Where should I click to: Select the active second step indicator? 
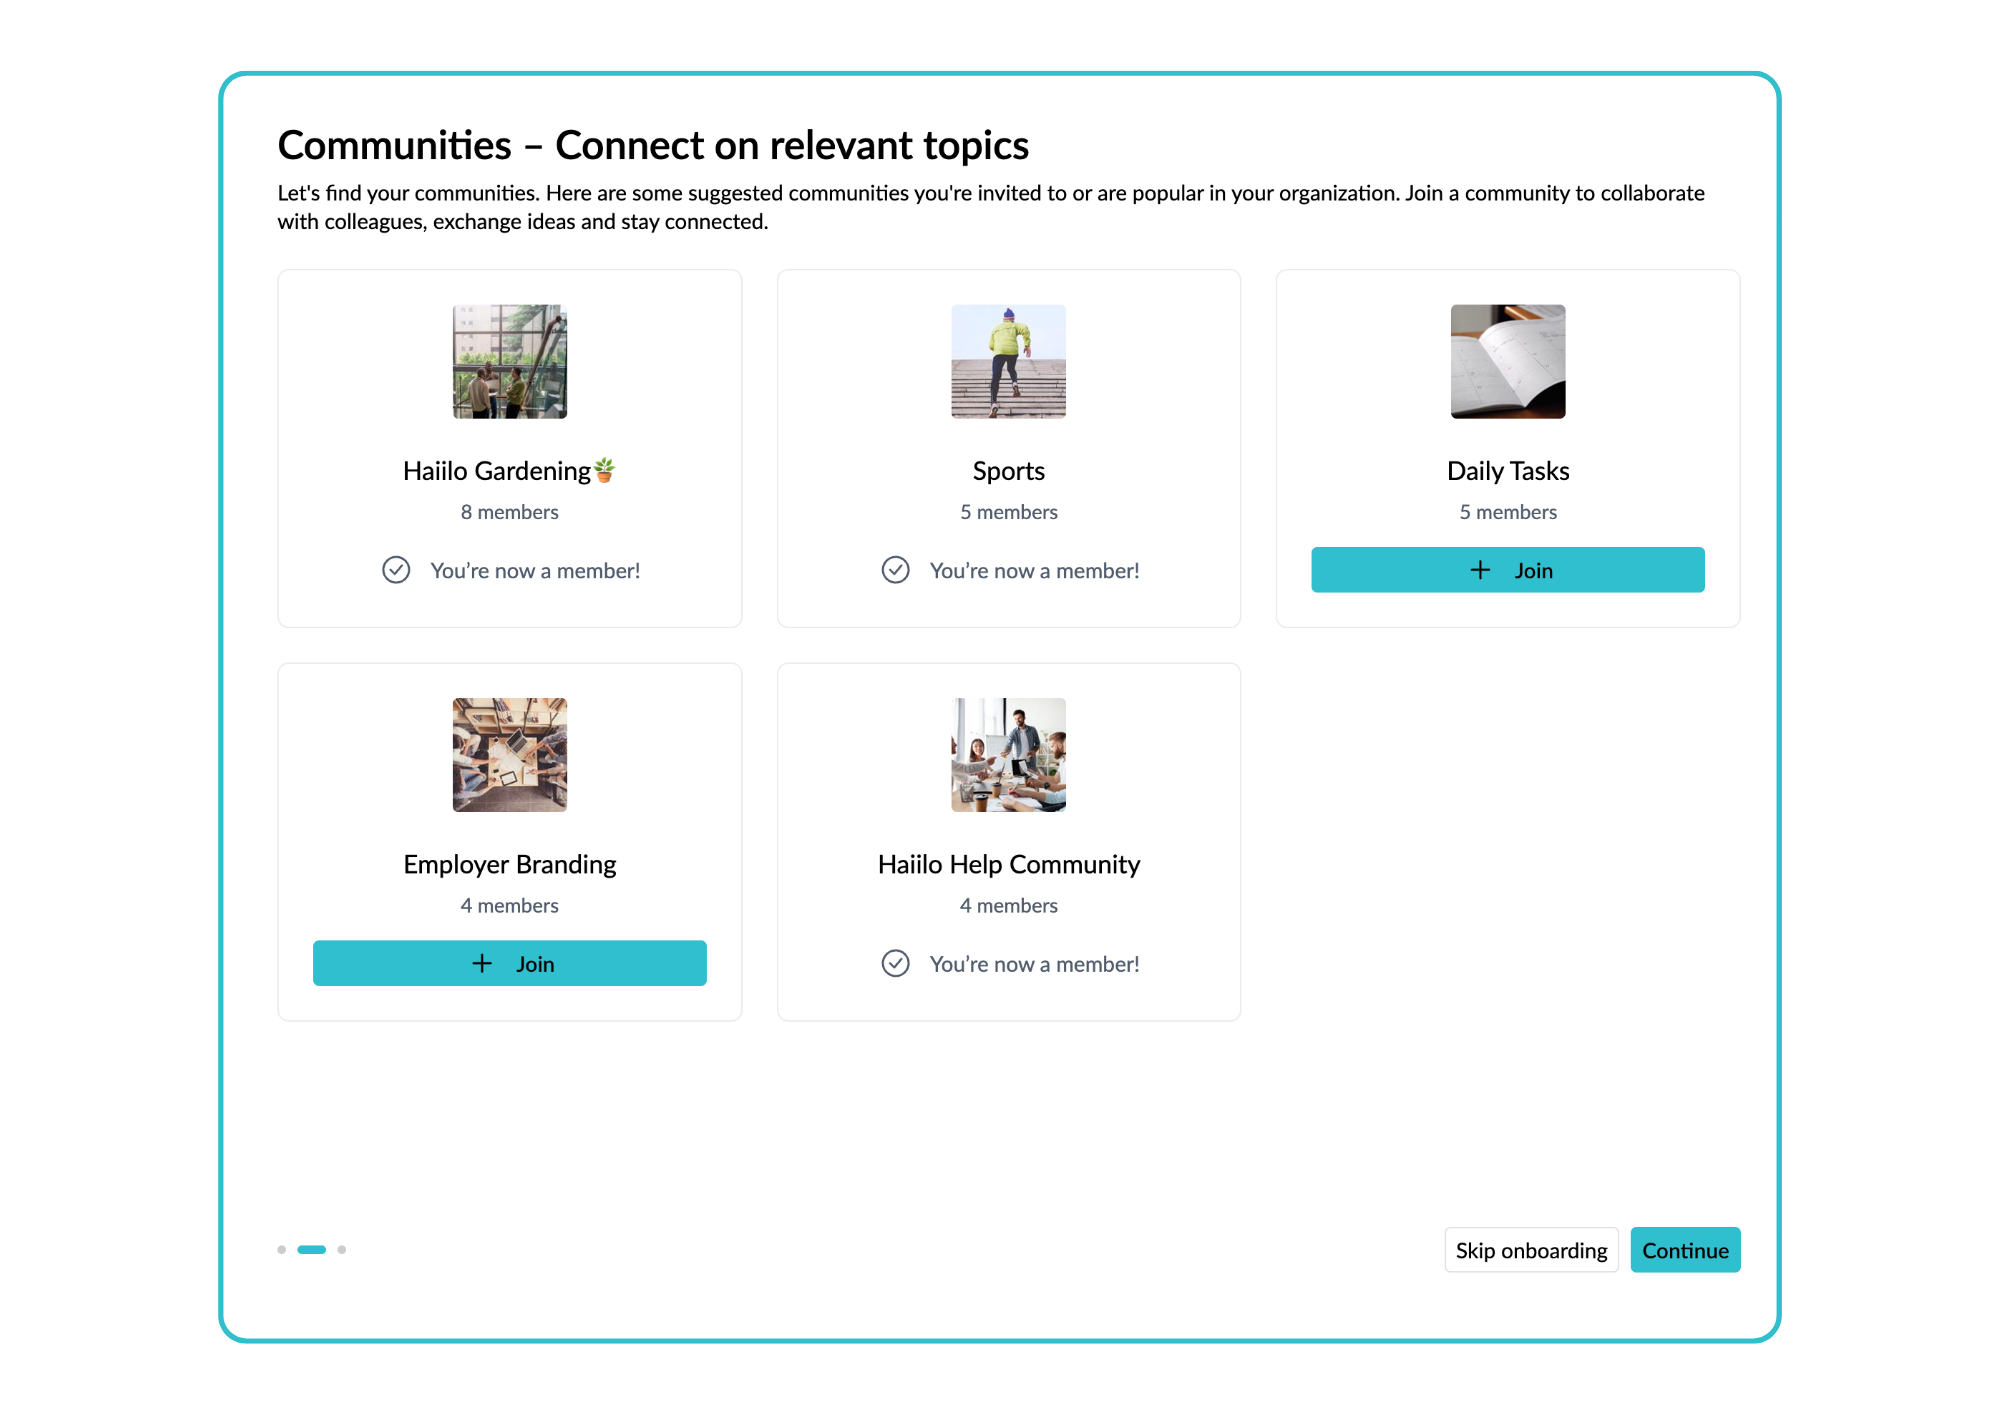pyautogui.click(x=312, y=1249)
